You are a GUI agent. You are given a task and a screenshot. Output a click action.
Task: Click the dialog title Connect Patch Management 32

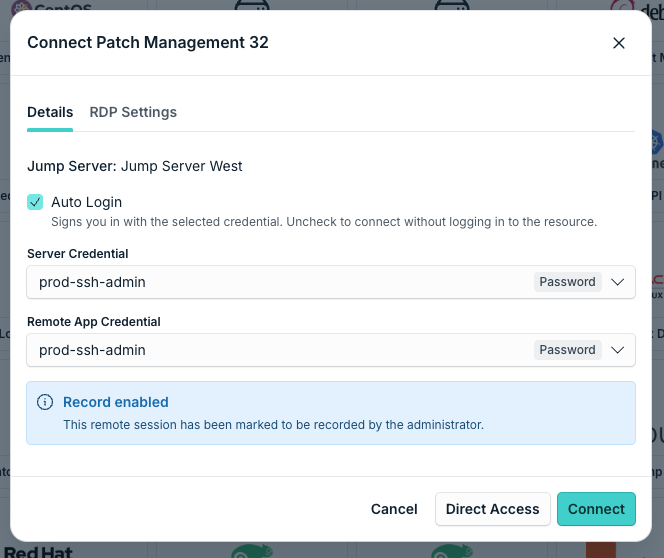pos(148,42)
